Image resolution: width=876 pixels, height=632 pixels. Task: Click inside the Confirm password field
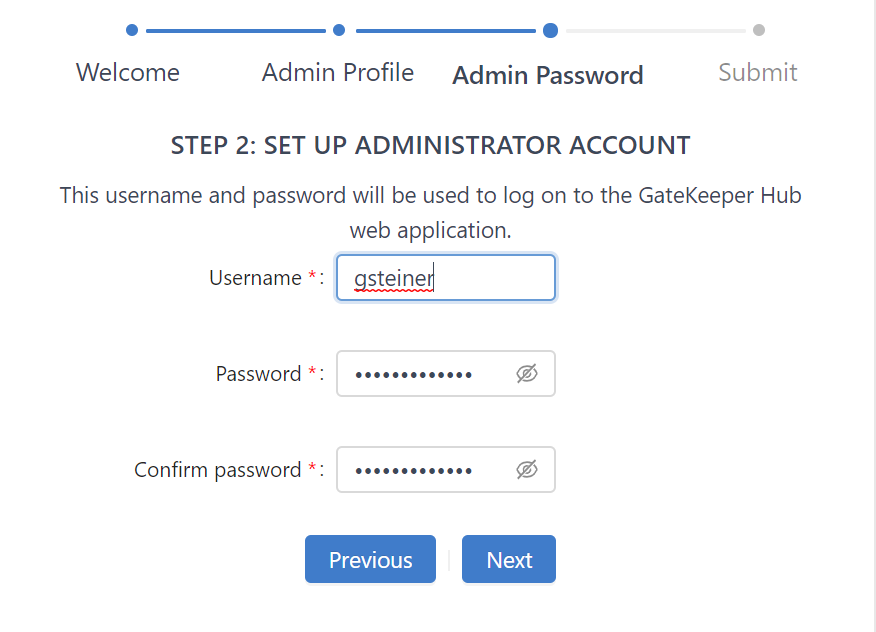[420, 470]
